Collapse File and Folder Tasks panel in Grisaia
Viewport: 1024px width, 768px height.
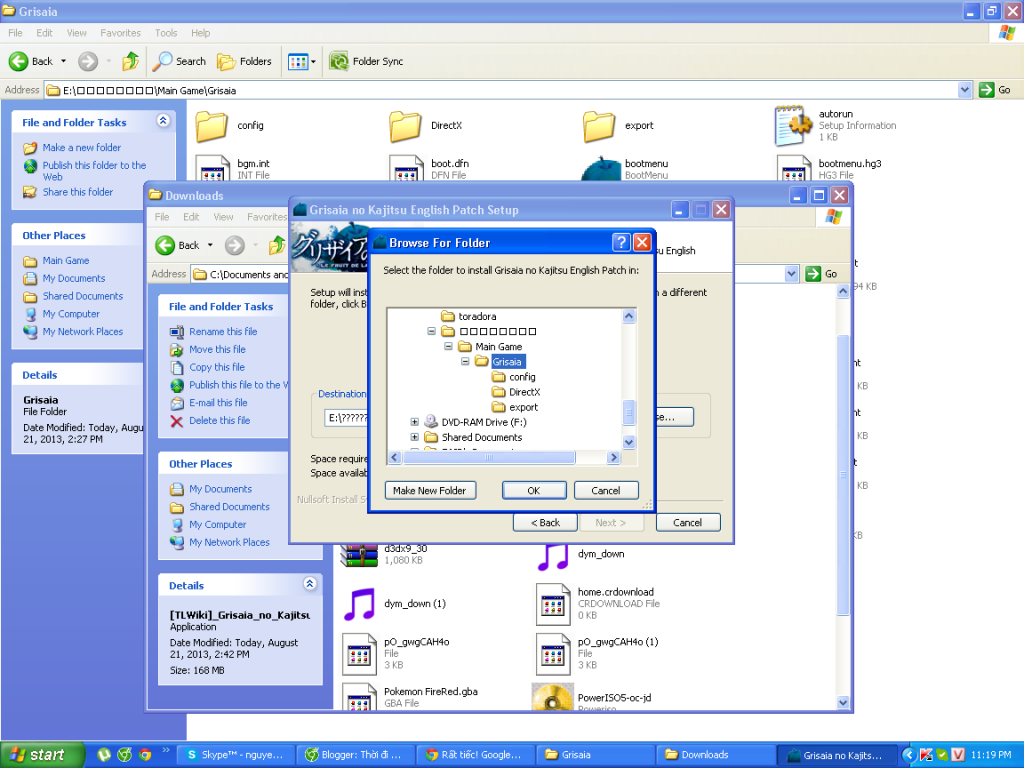[x=163, y=121]
